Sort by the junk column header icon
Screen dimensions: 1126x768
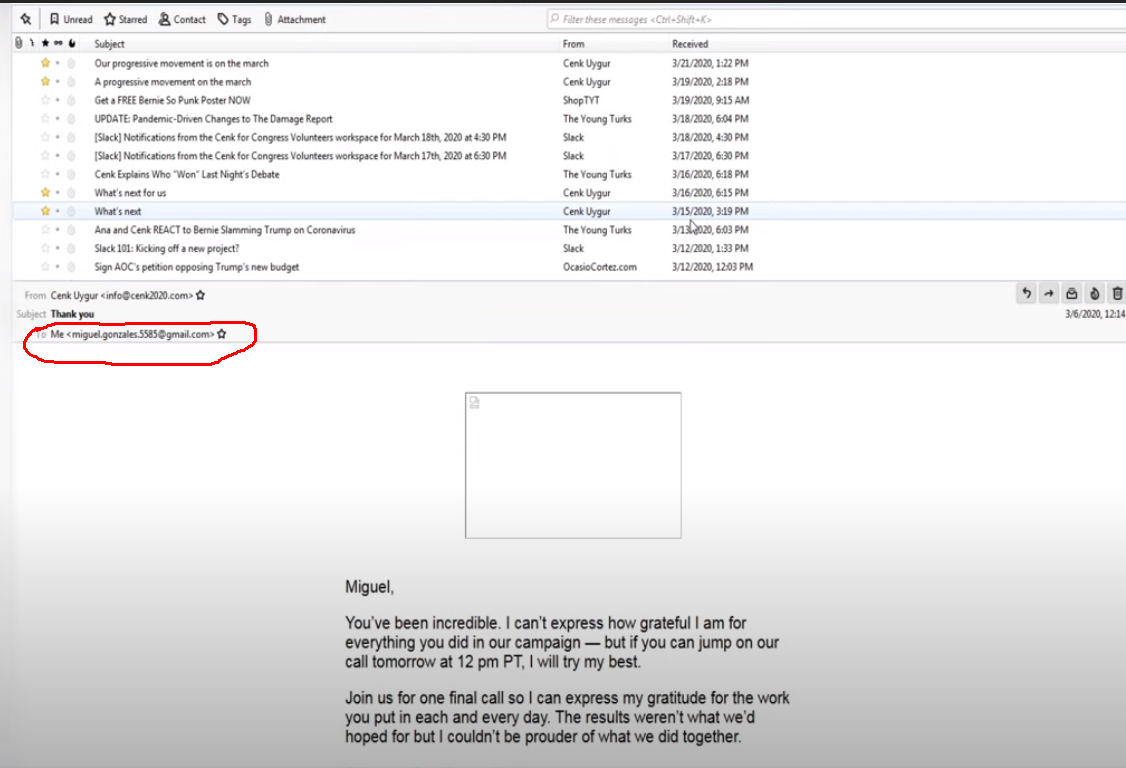point(72,43)
